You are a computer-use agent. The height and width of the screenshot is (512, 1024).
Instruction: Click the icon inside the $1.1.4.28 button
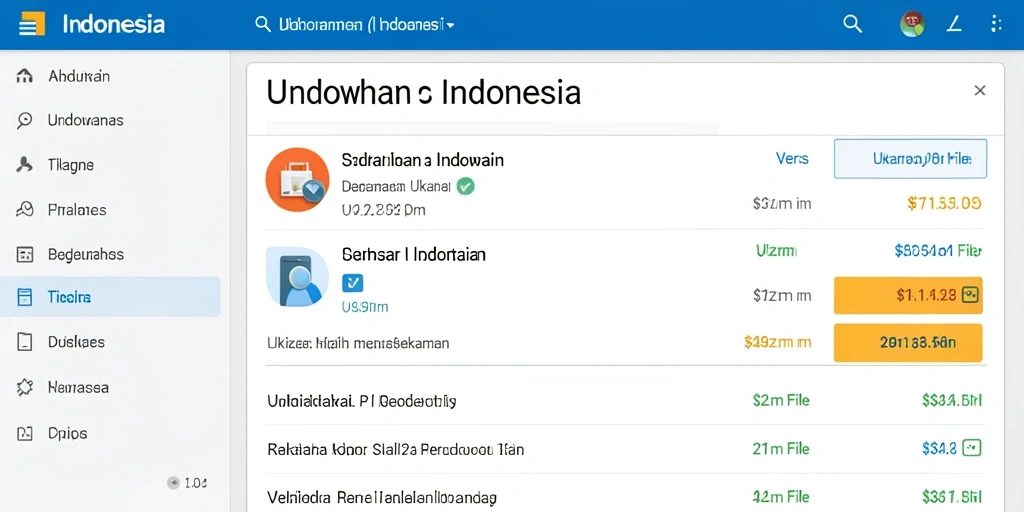[971, 295]
